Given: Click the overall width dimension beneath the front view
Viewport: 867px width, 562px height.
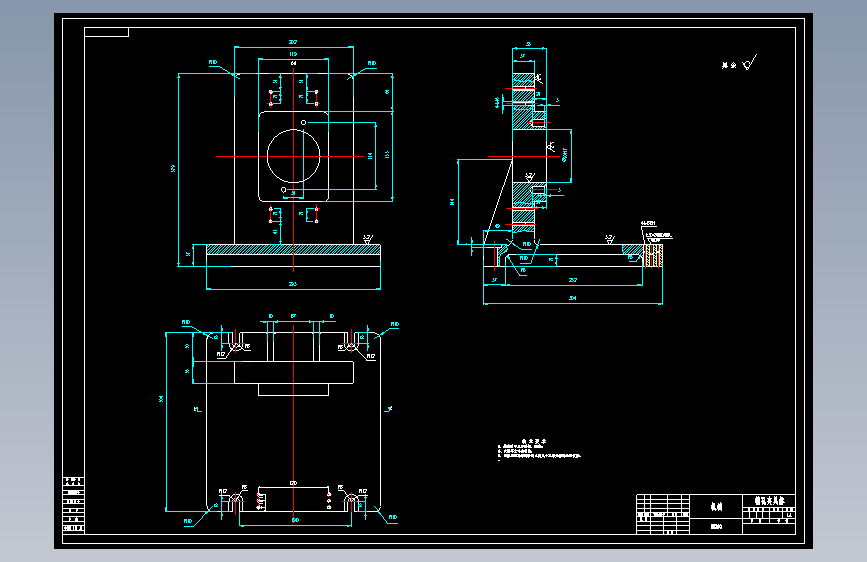Looking at the screenshot, I should (293, 285).
